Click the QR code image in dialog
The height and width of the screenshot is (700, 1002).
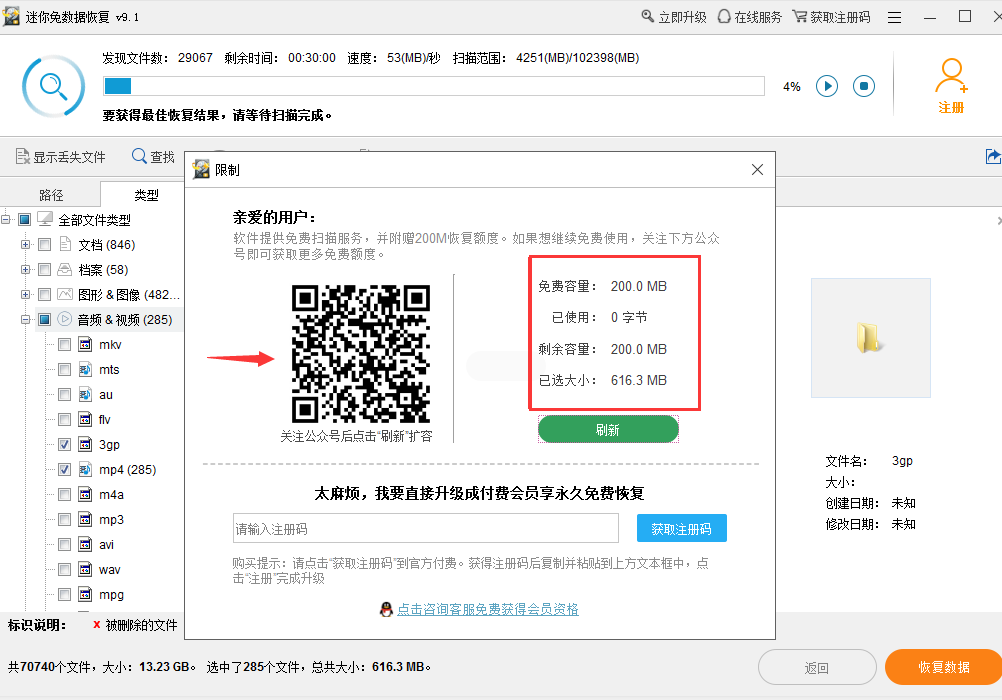tap(360, 354)
